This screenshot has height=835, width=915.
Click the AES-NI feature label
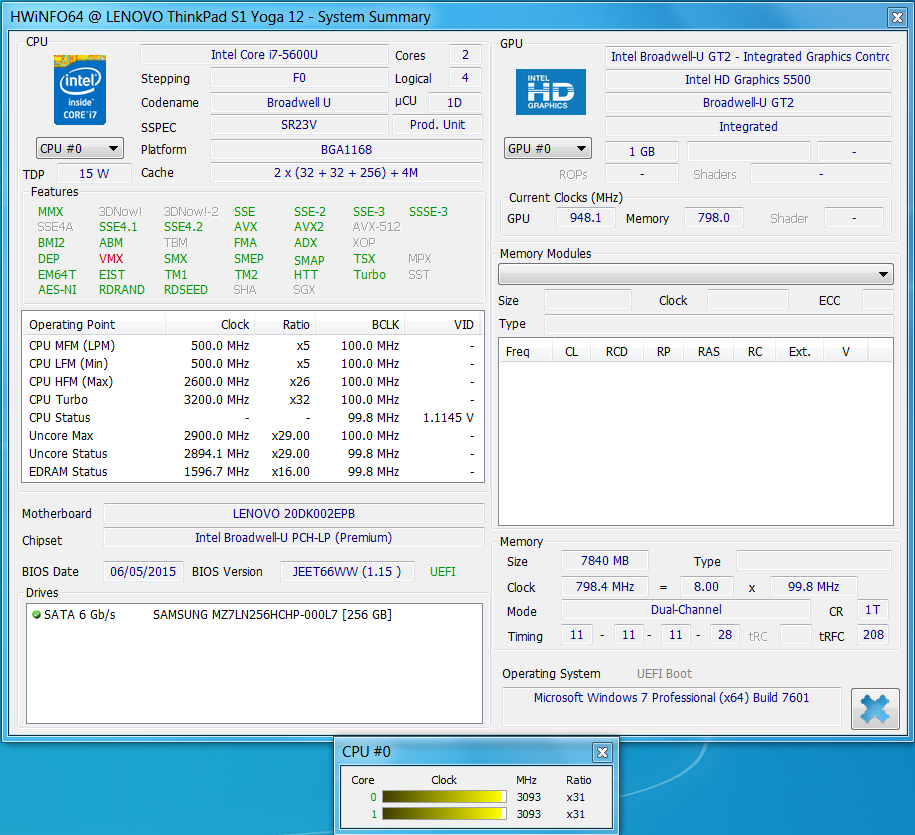coord(57,290)
